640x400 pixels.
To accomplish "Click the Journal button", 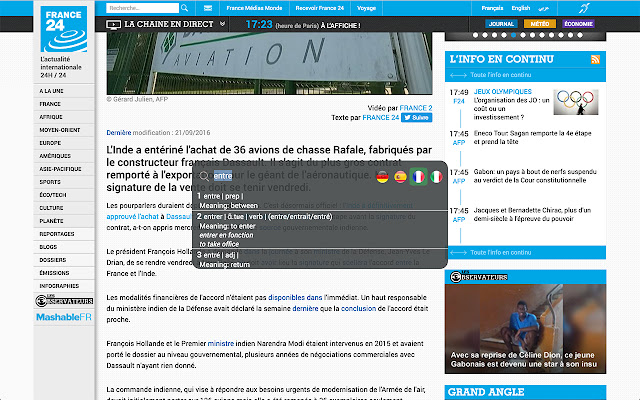I will tap(501, 24).
